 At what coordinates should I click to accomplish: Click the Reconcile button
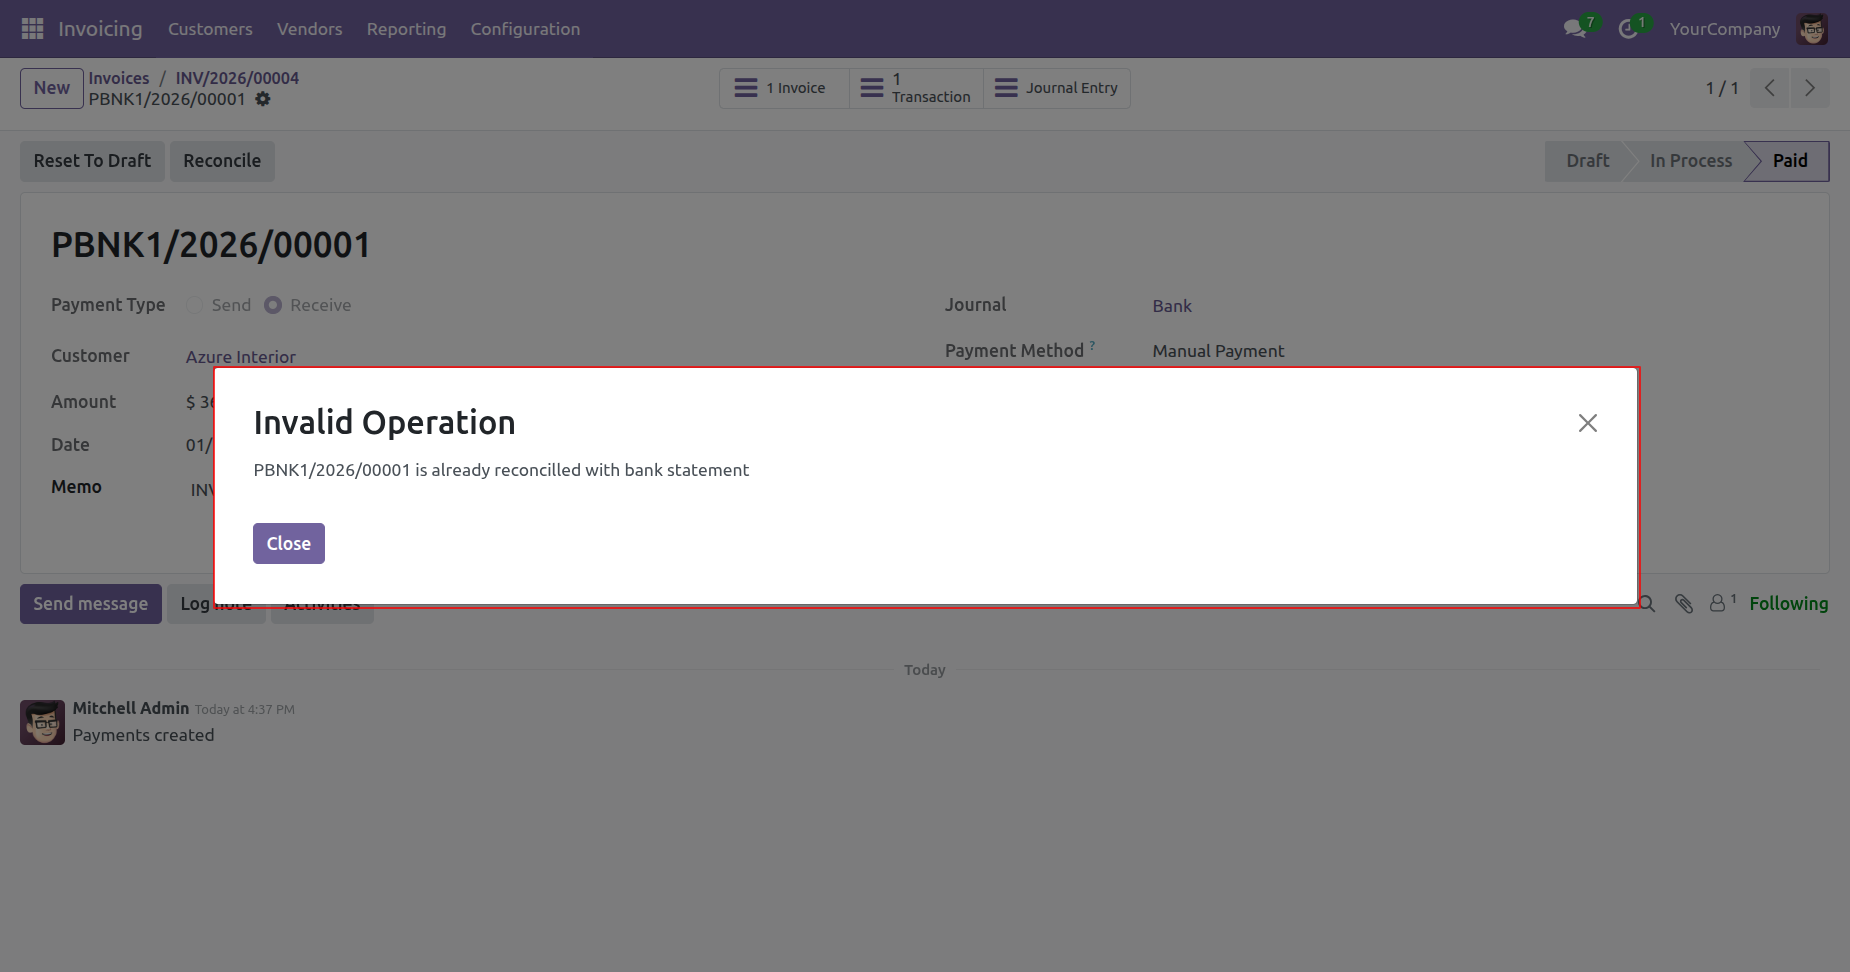222,161
